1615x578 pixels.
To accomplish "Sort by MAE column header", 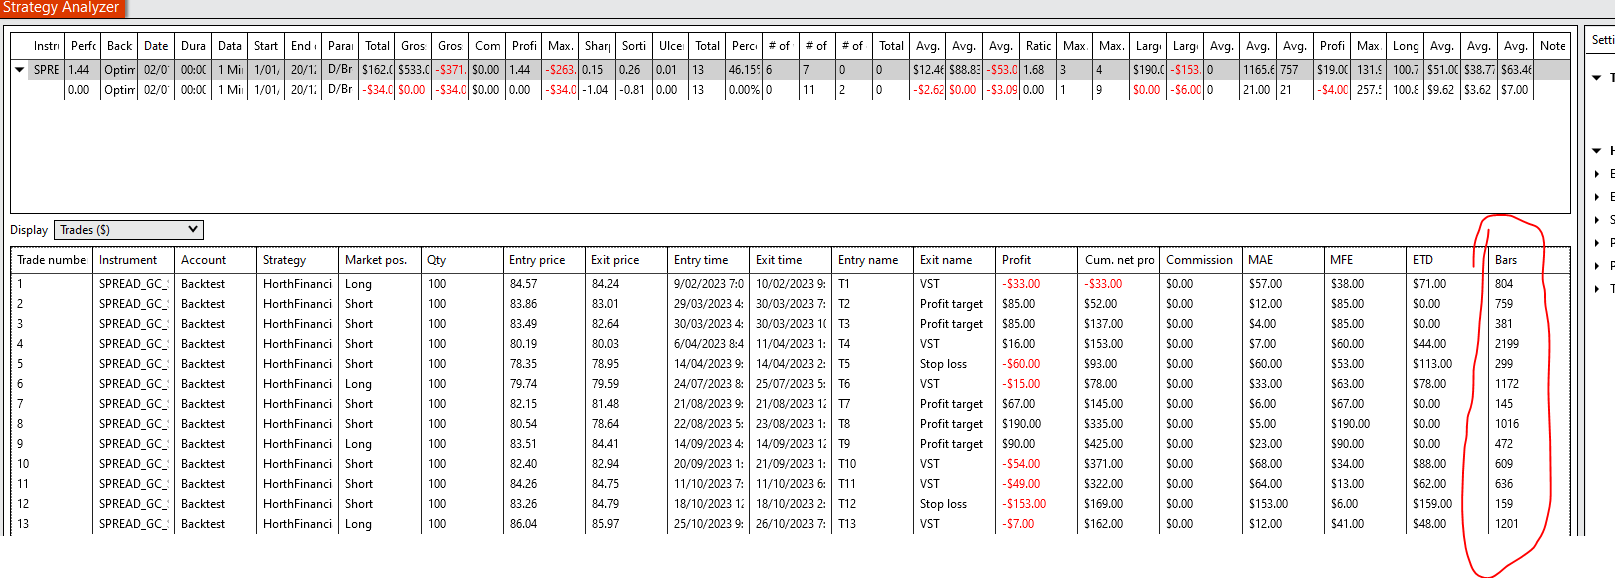I will (x=1283, y=260).
